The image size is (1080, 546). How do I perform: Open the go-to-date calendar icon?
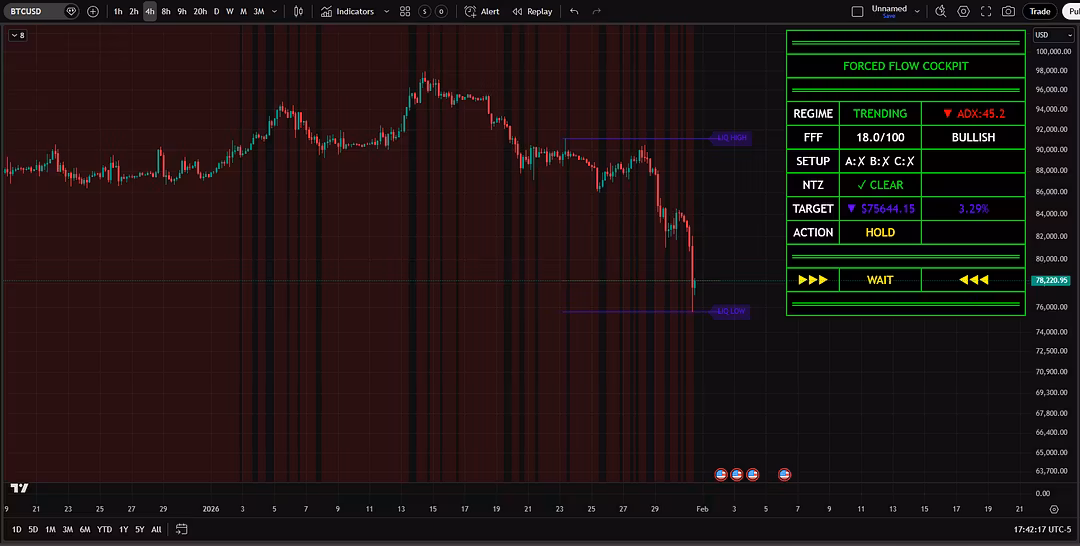point(182,529)
